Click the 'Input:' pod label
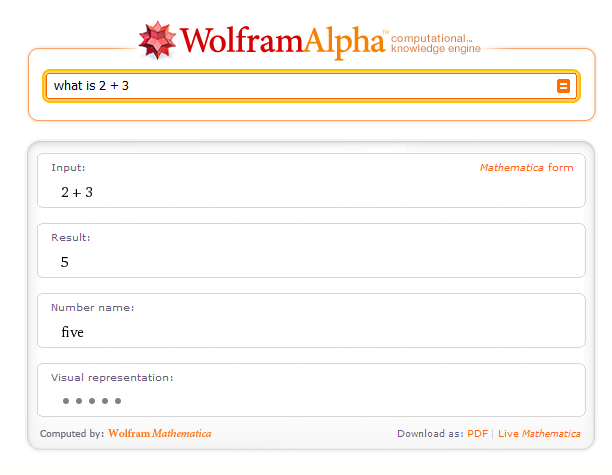This screenshot has height=475, width=612. 68,167
